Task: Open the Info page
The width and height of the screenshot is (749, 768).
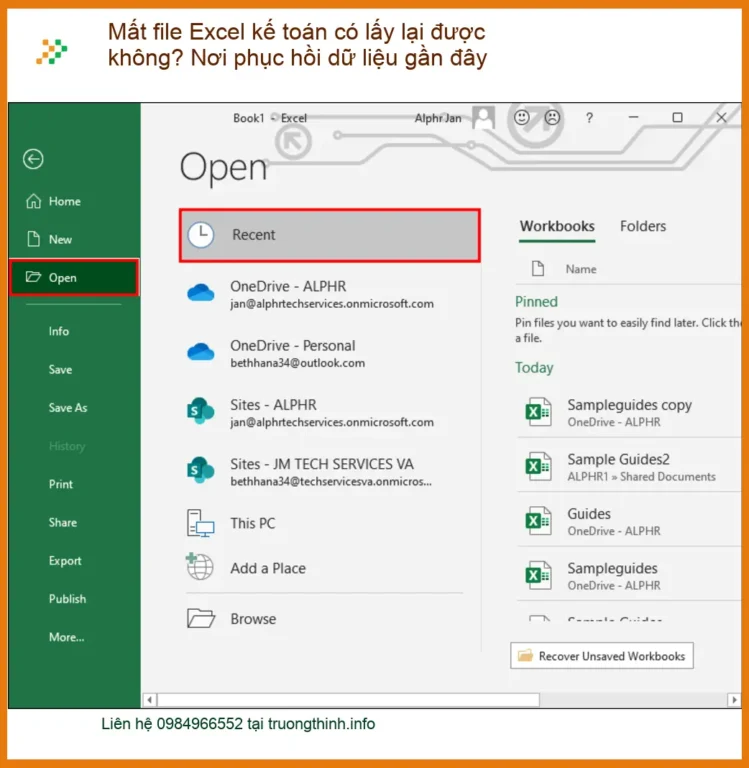Action: coord(59,332)
